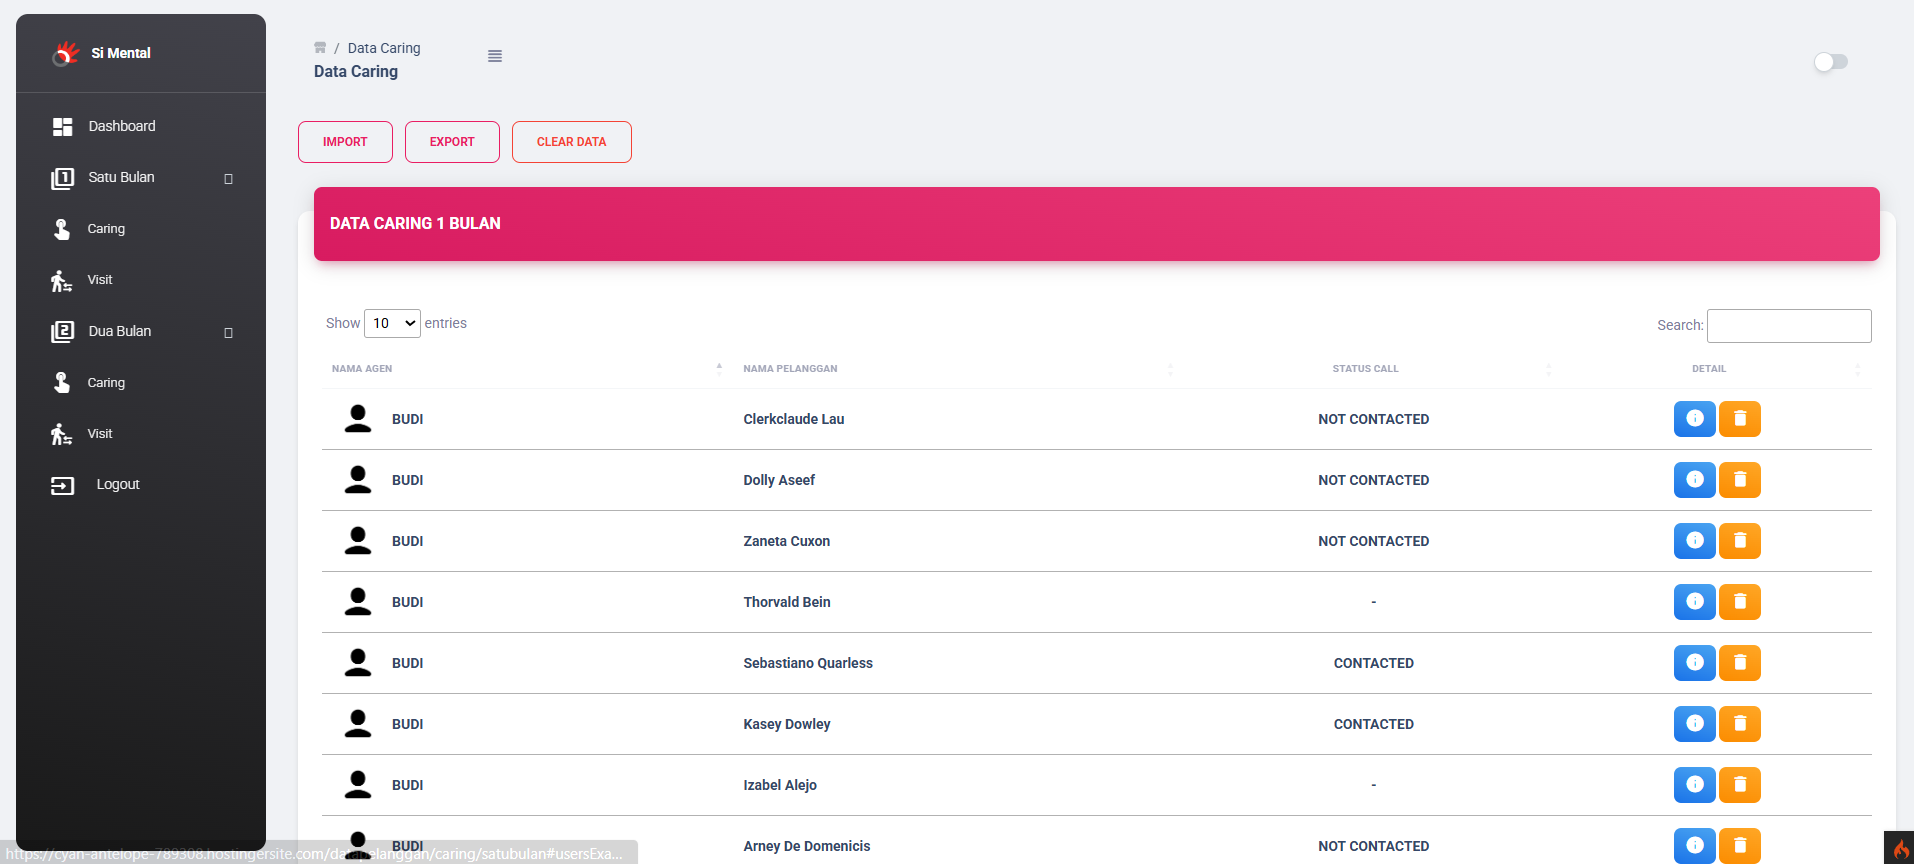Open the Show entries count dropdown
The width and height of the screenshot is (1914, 864).
(392, 323)
